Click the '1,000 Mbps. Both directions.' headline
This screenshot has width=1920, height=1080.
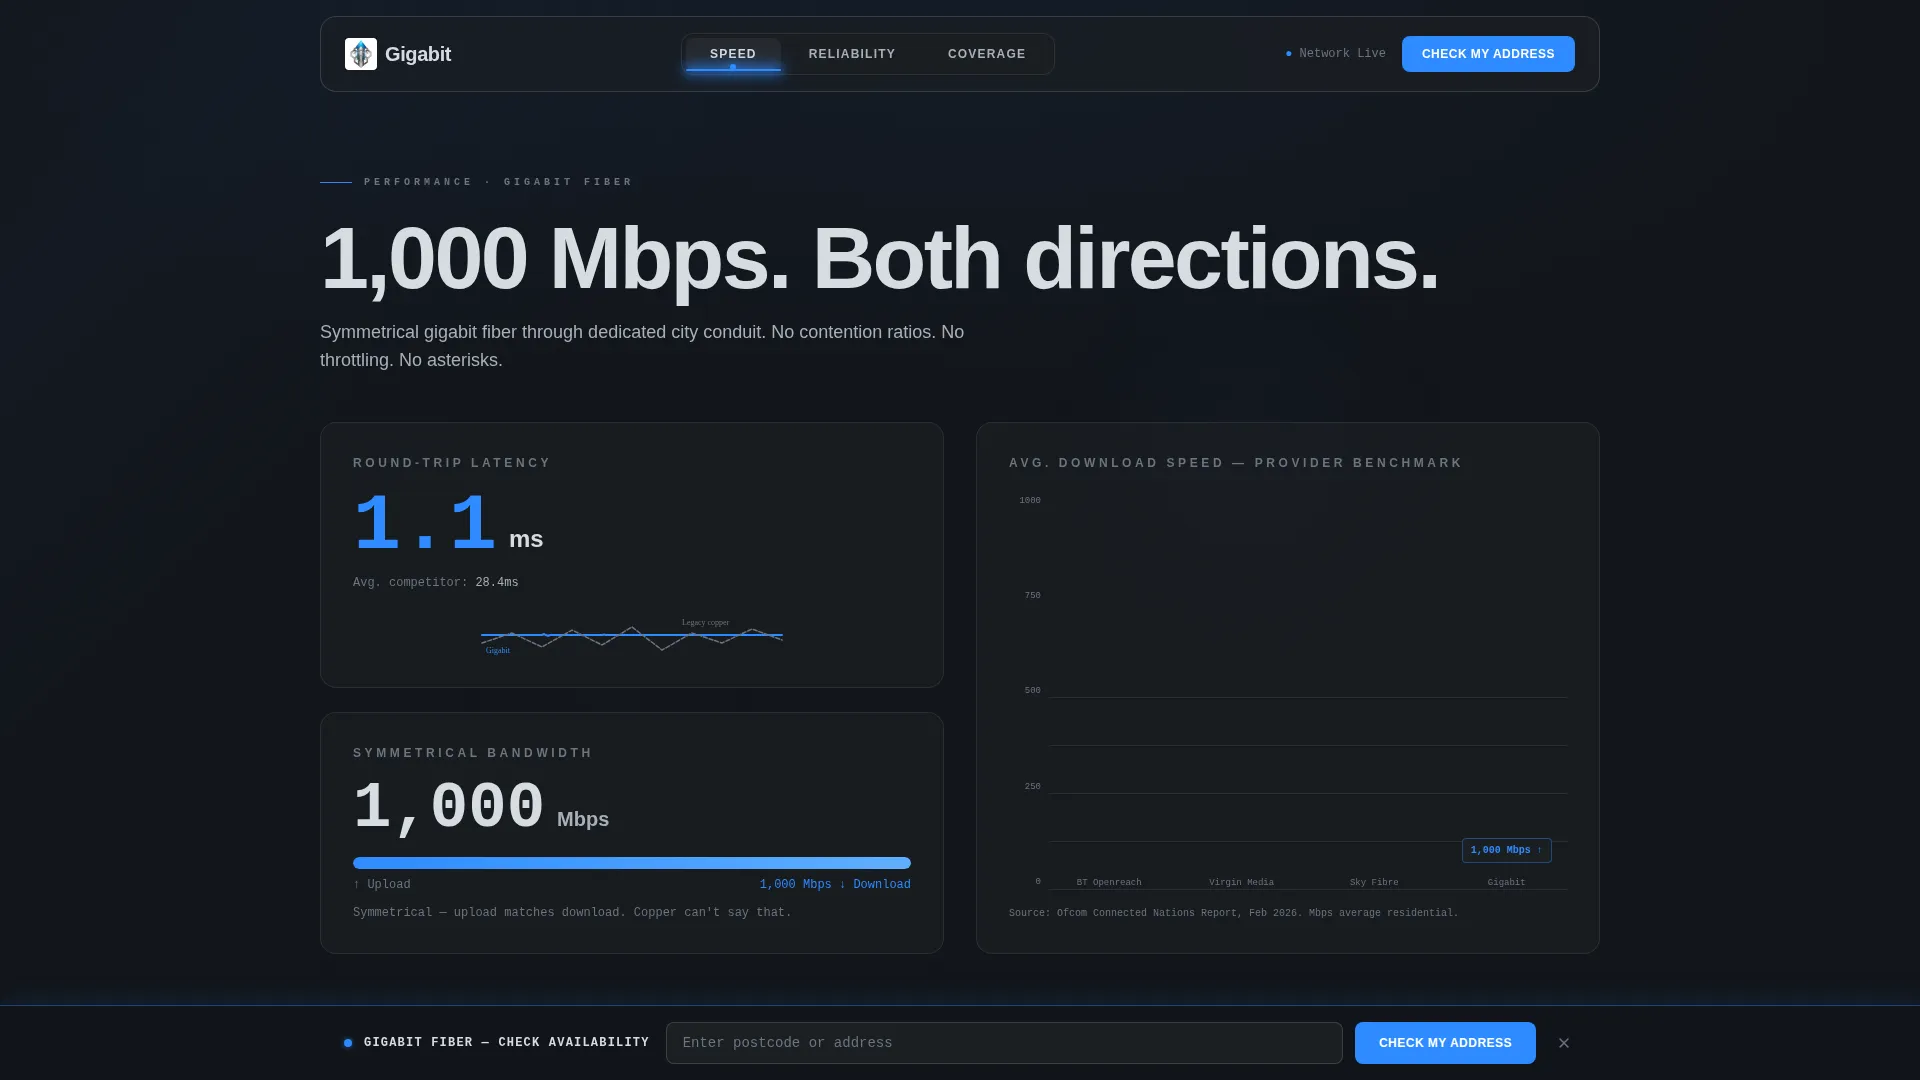click(x=880, y=258)
